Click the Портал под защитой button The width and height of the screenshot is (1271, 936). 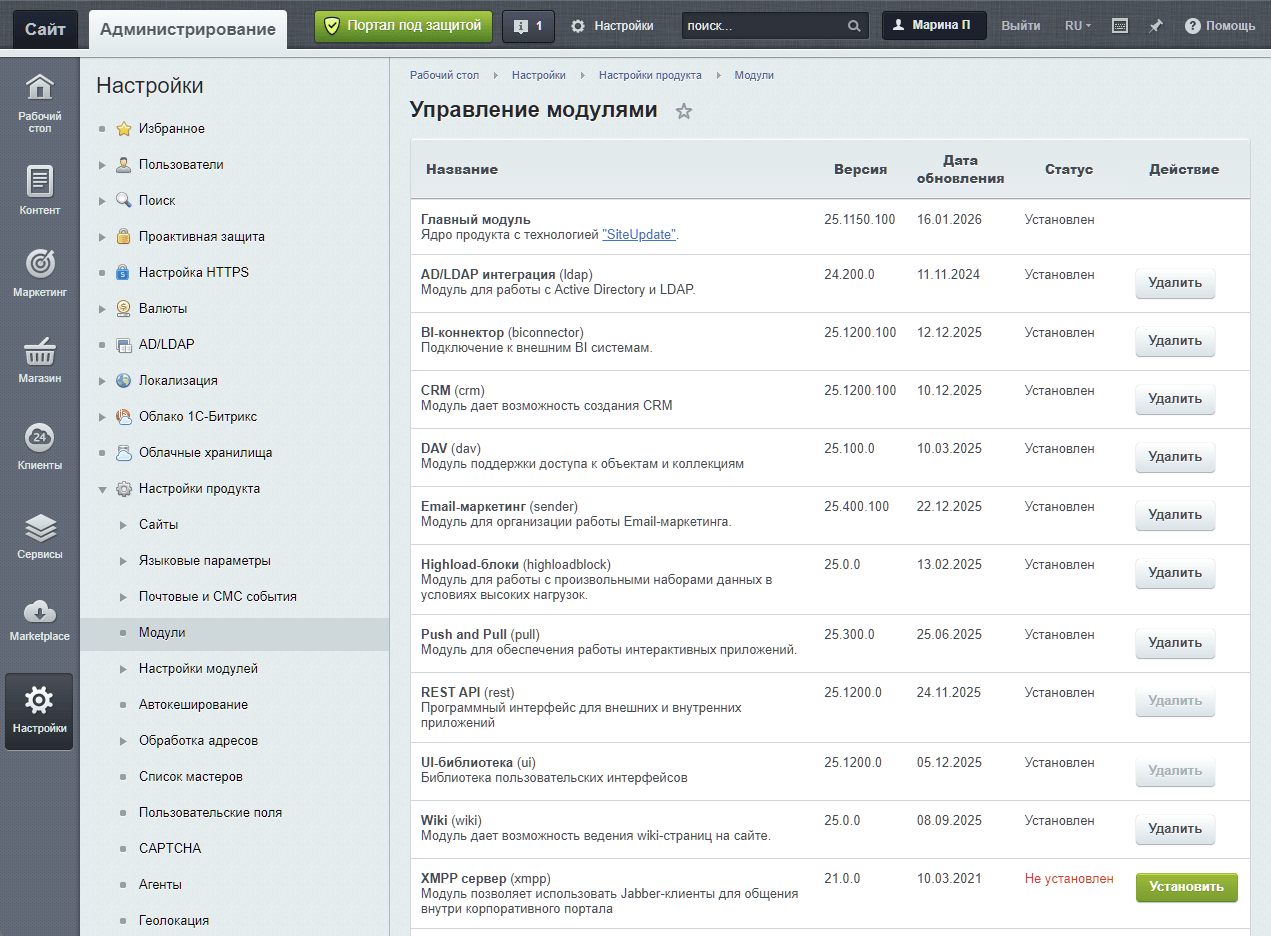tap(404, 26)
